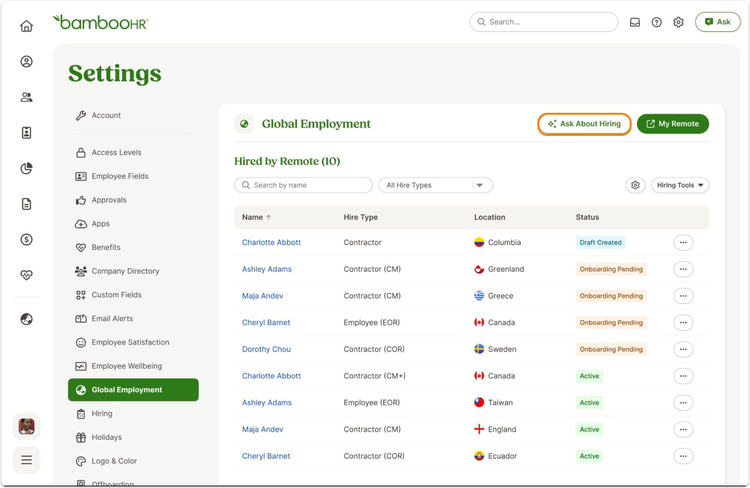This screenshot has height=488, width=750.
Task: Open Cheryl Barnet link in Canada row
Action: pyautogui.click(x=266, y=323)
